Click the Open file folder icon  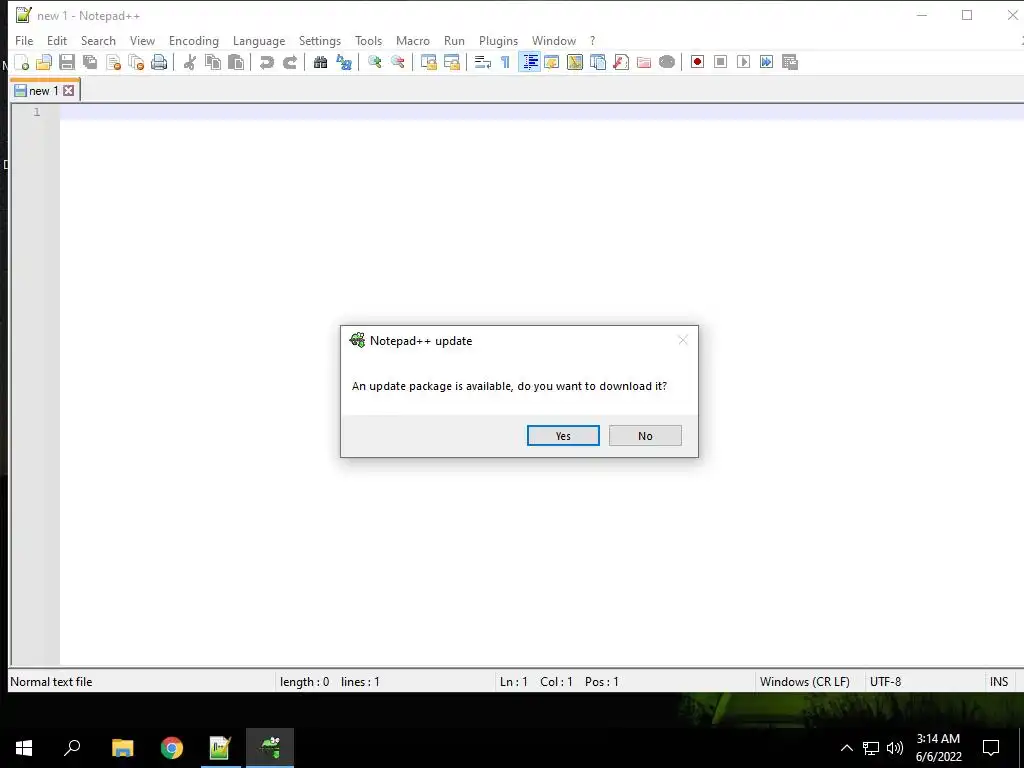[44, 62]
